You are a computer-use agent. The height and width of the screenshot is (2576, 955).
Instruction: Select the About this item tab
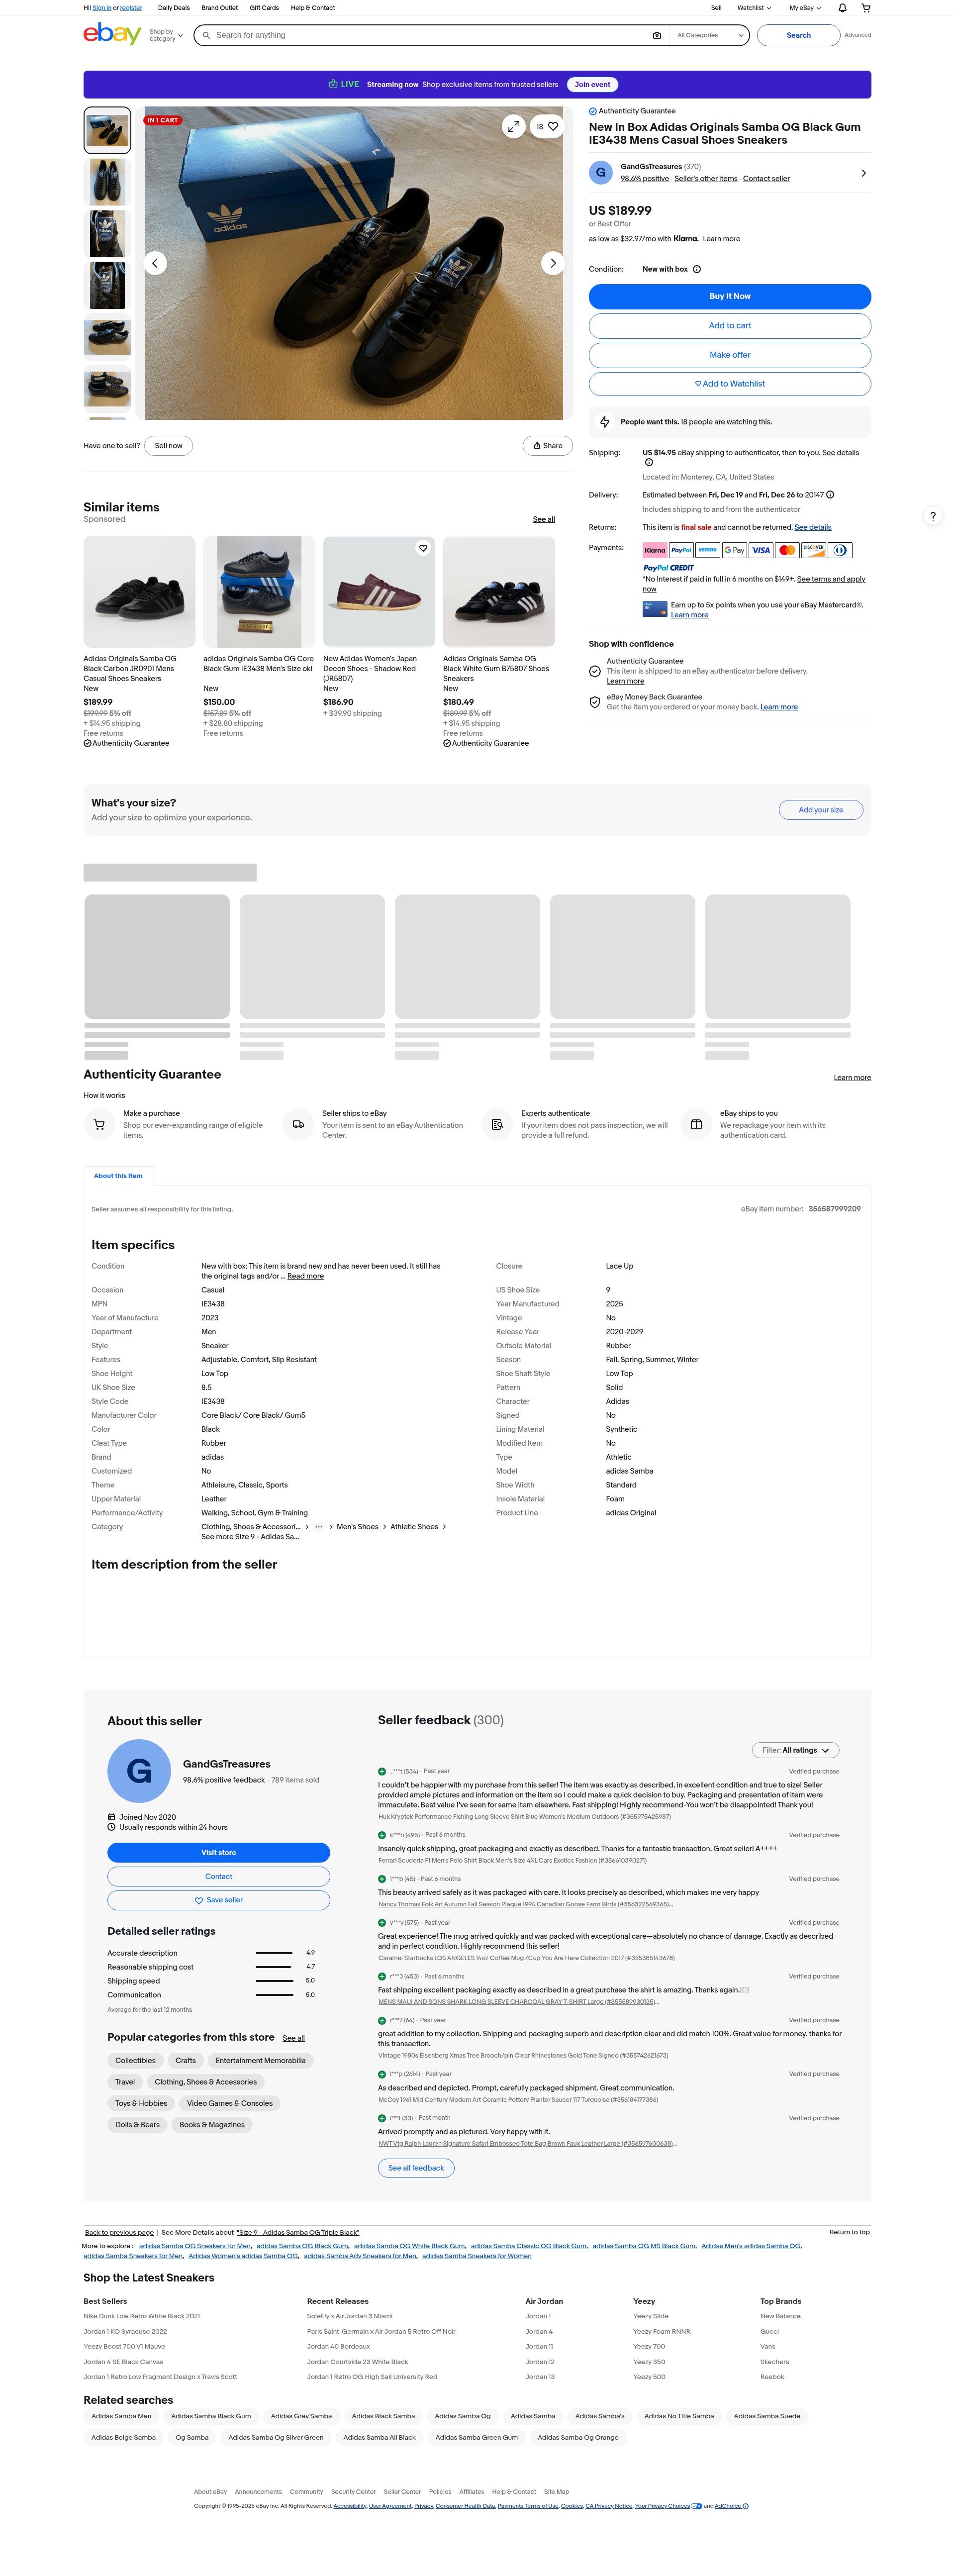pos(118,1176)
